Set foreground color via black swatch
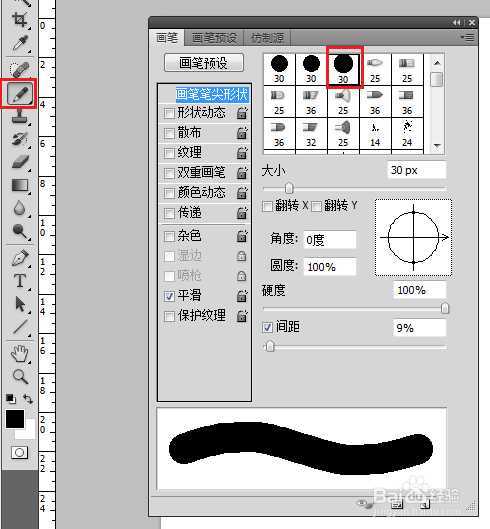Viewport: 490px width, 529px height. 15,419
